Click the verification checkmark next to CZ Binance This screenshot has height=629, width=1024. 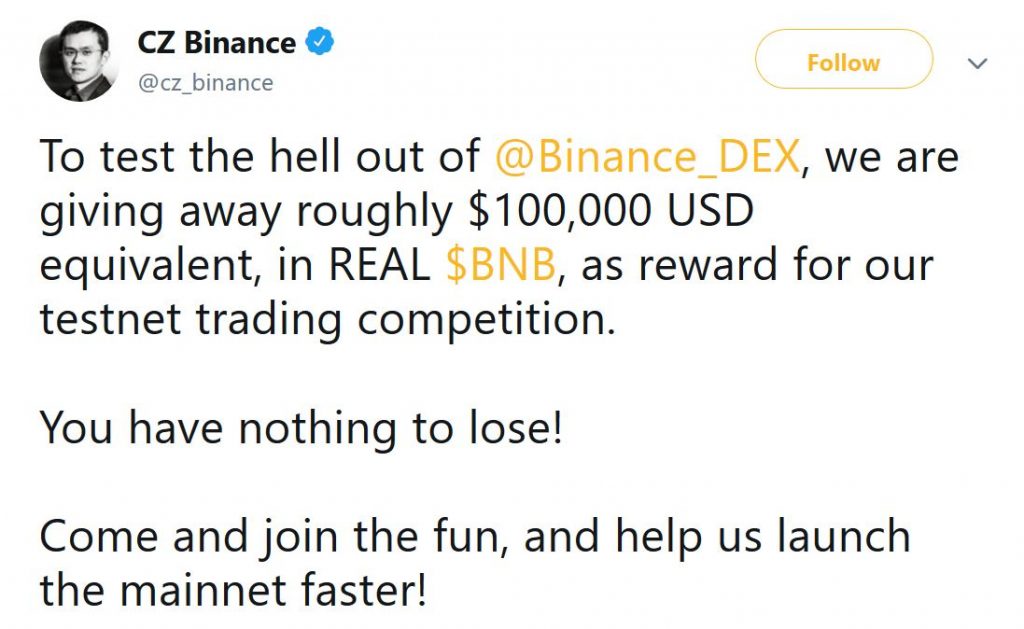pos(318,38)
